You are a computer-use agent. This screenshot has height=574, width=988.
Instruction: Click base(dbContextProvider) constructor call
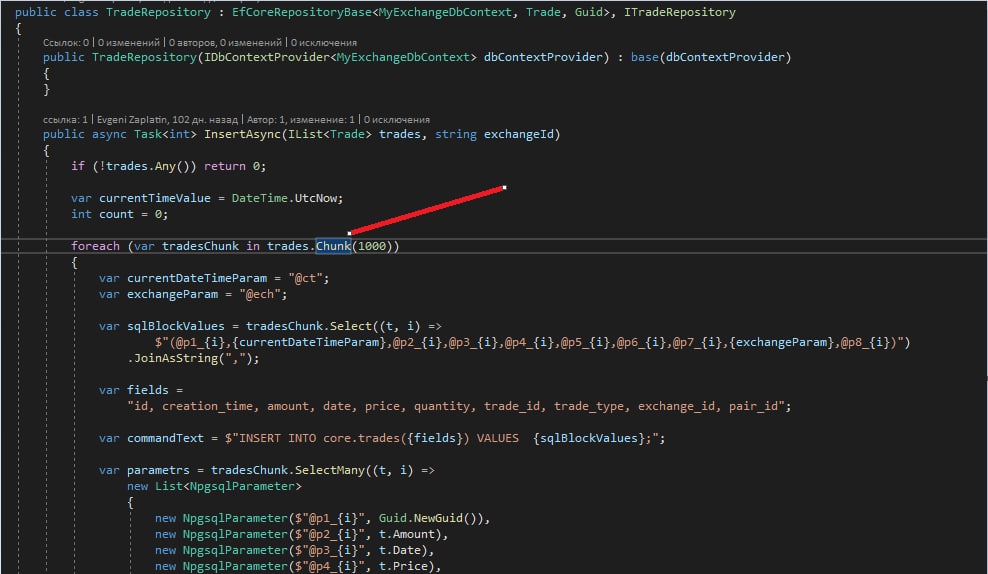click(711, 57)
